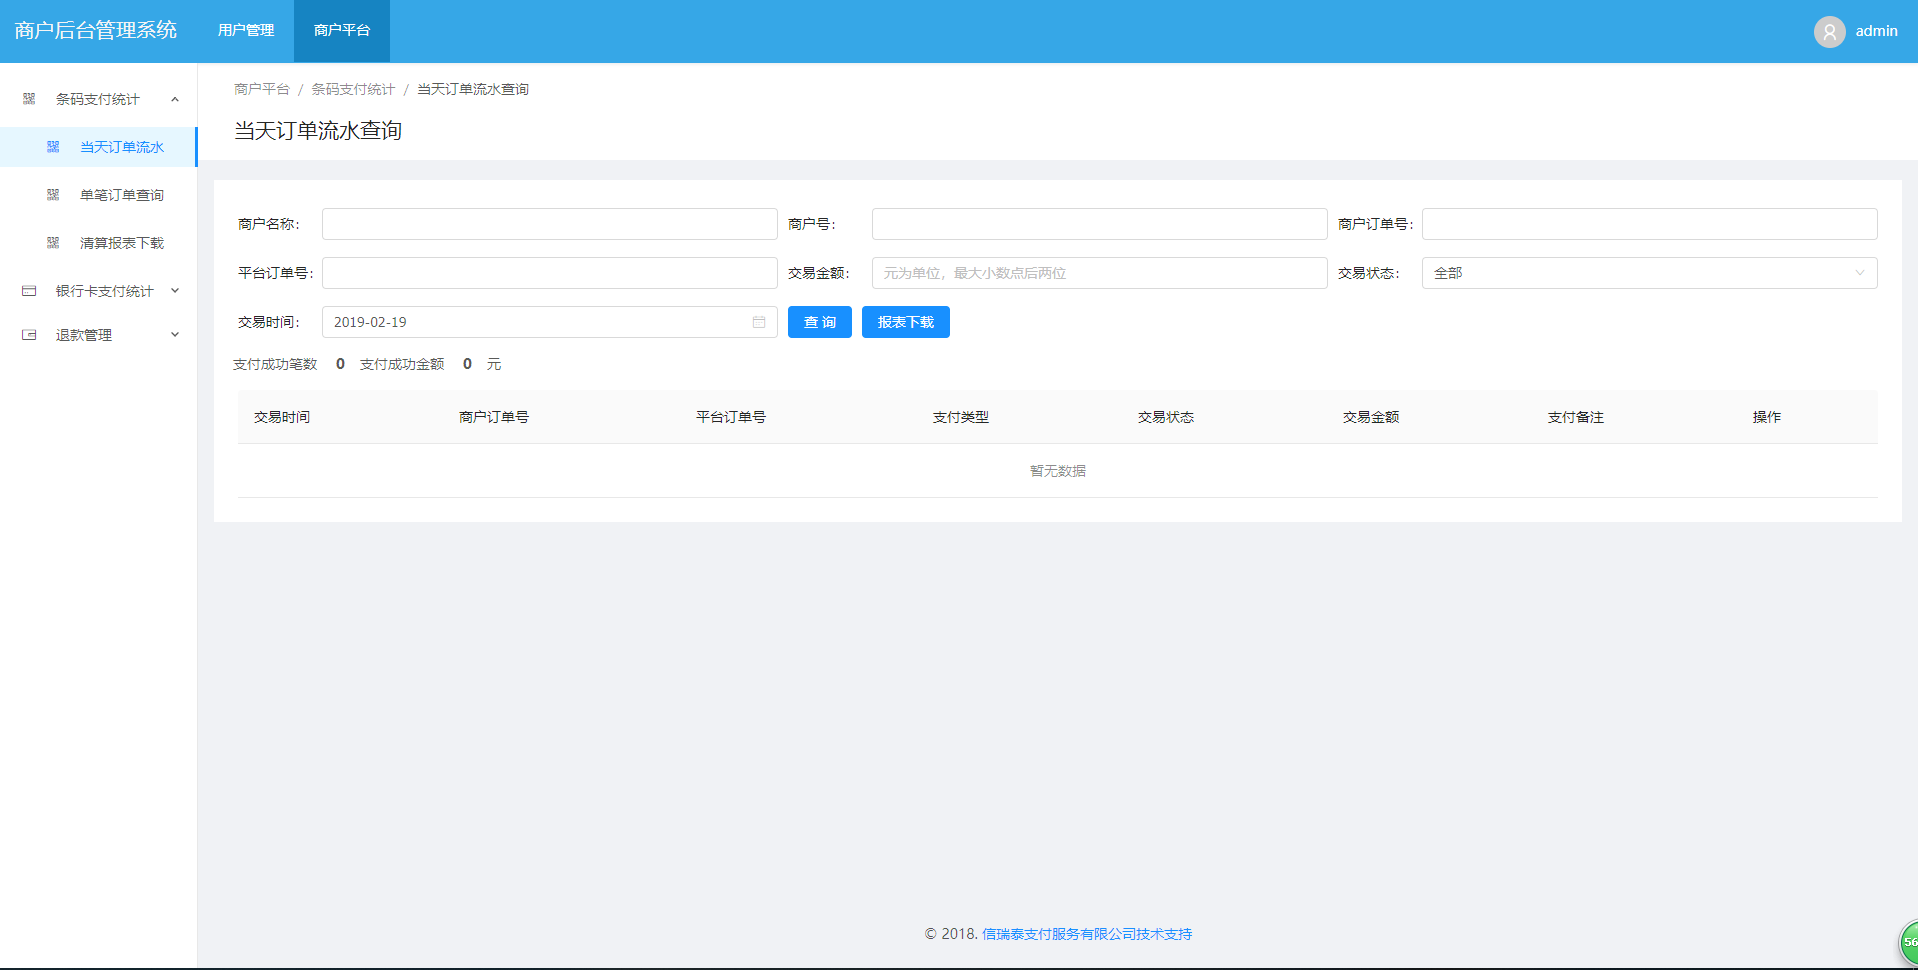Click the 退款管理 wallet icon
Viewport: 1918px width, 970px height.
(x=29, y=335)
